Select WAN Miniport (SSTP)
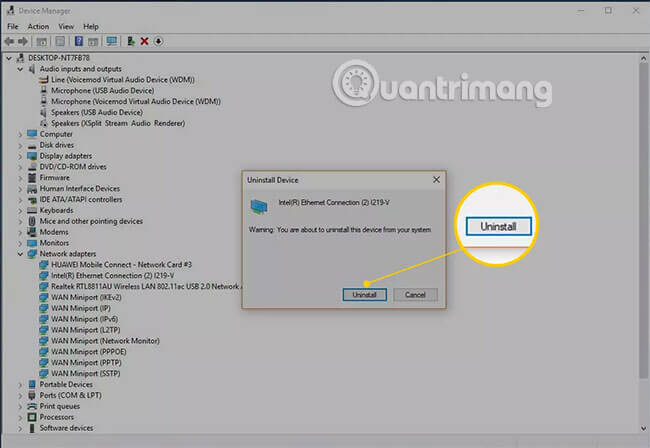Screen dimensions: 650x448 point(85,373)
